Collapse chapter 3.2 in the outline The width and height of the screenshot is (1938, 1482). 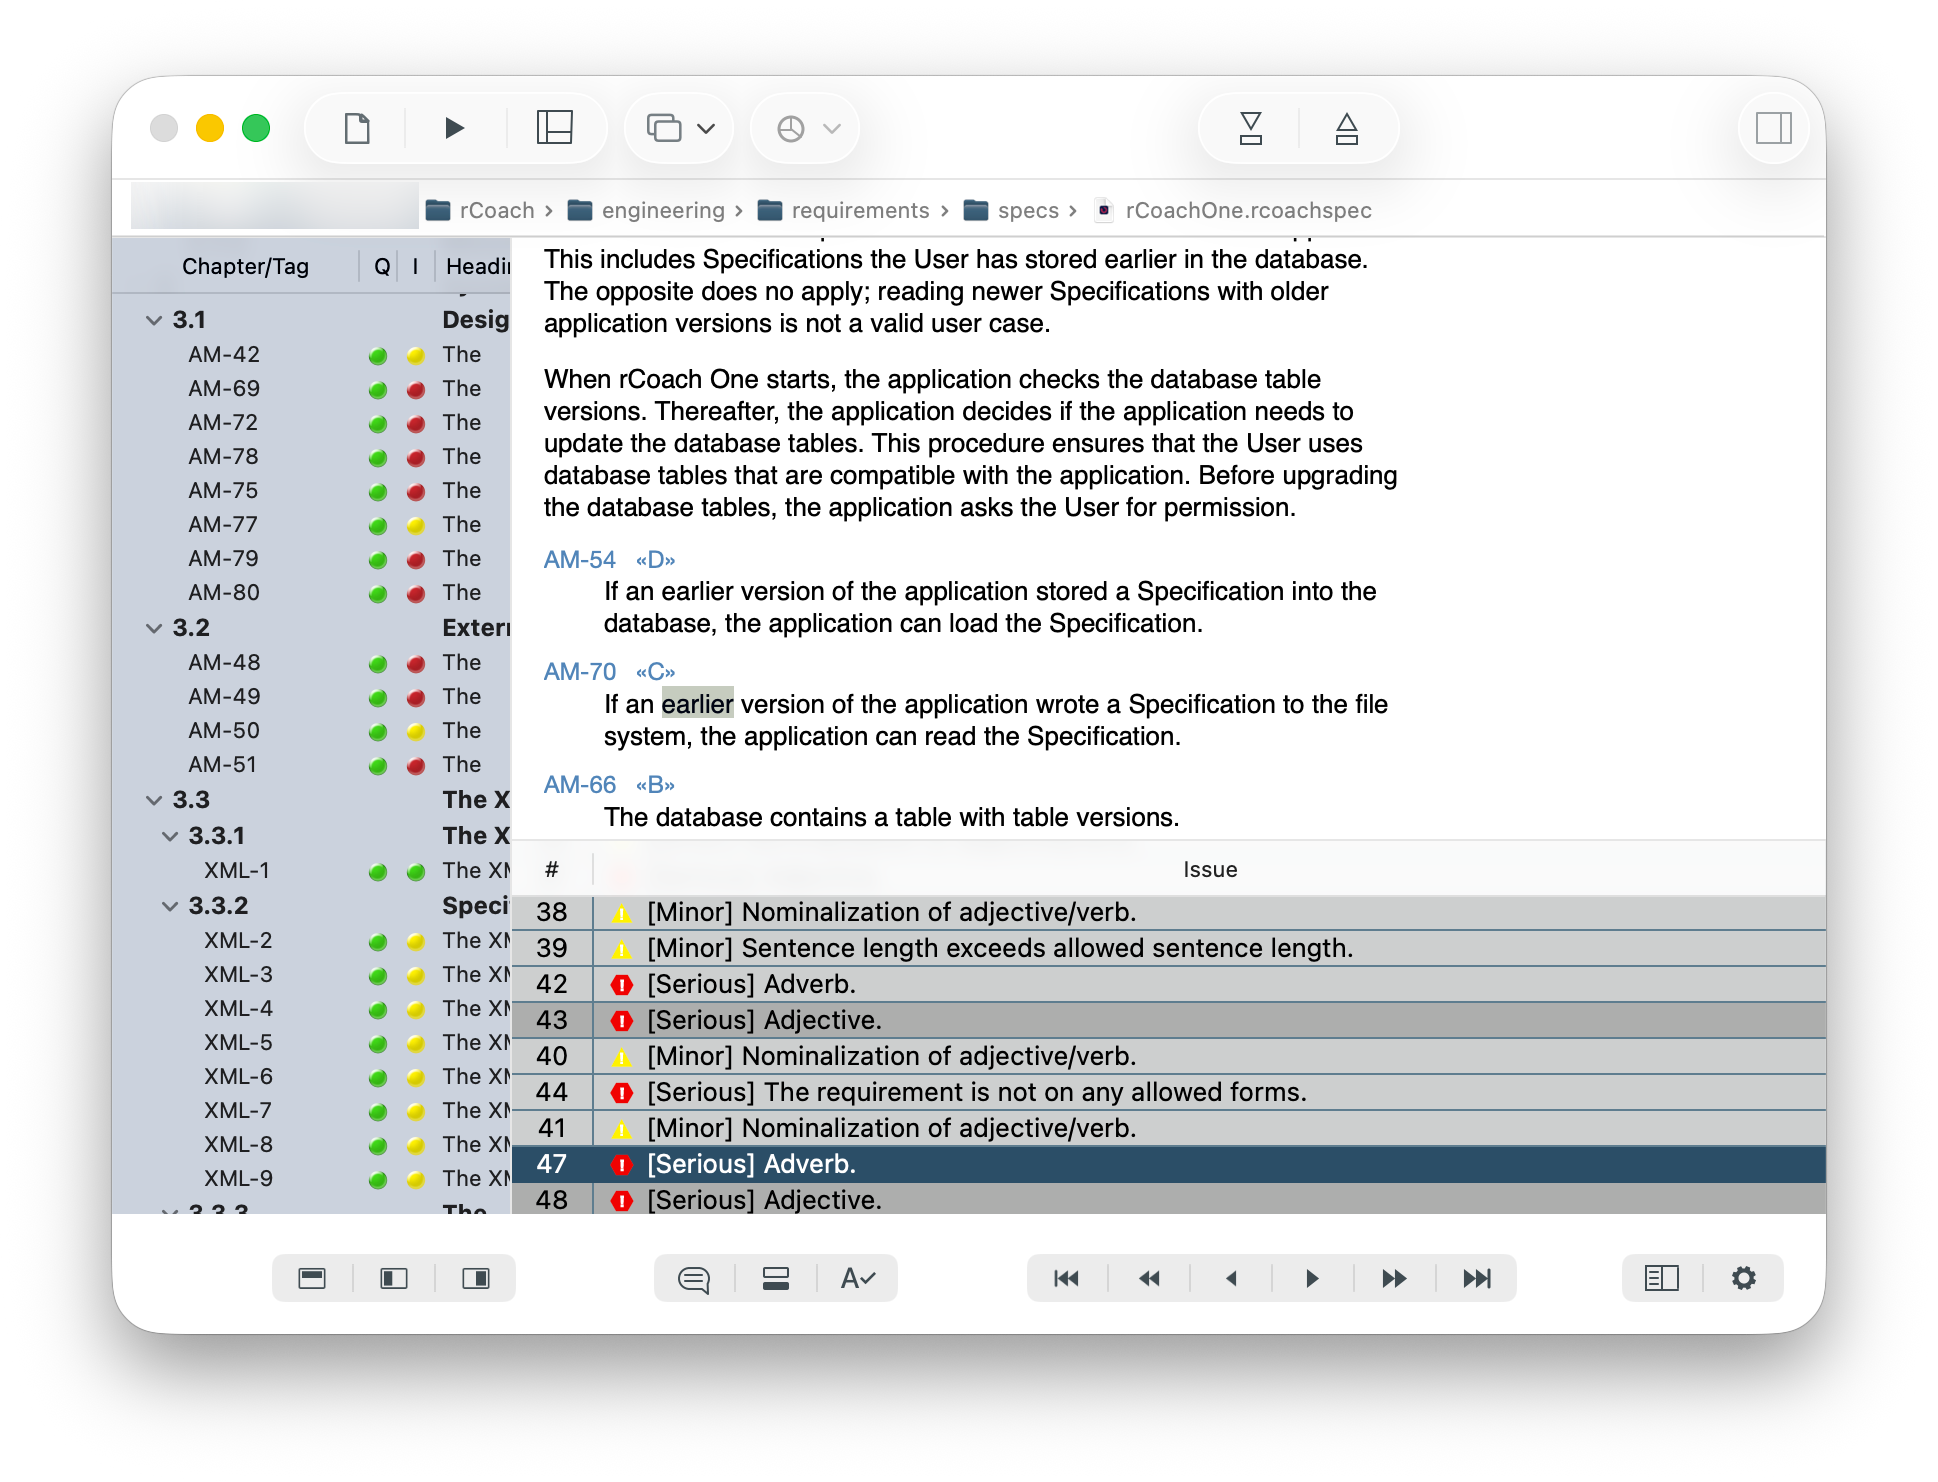[x=154, y=628]
